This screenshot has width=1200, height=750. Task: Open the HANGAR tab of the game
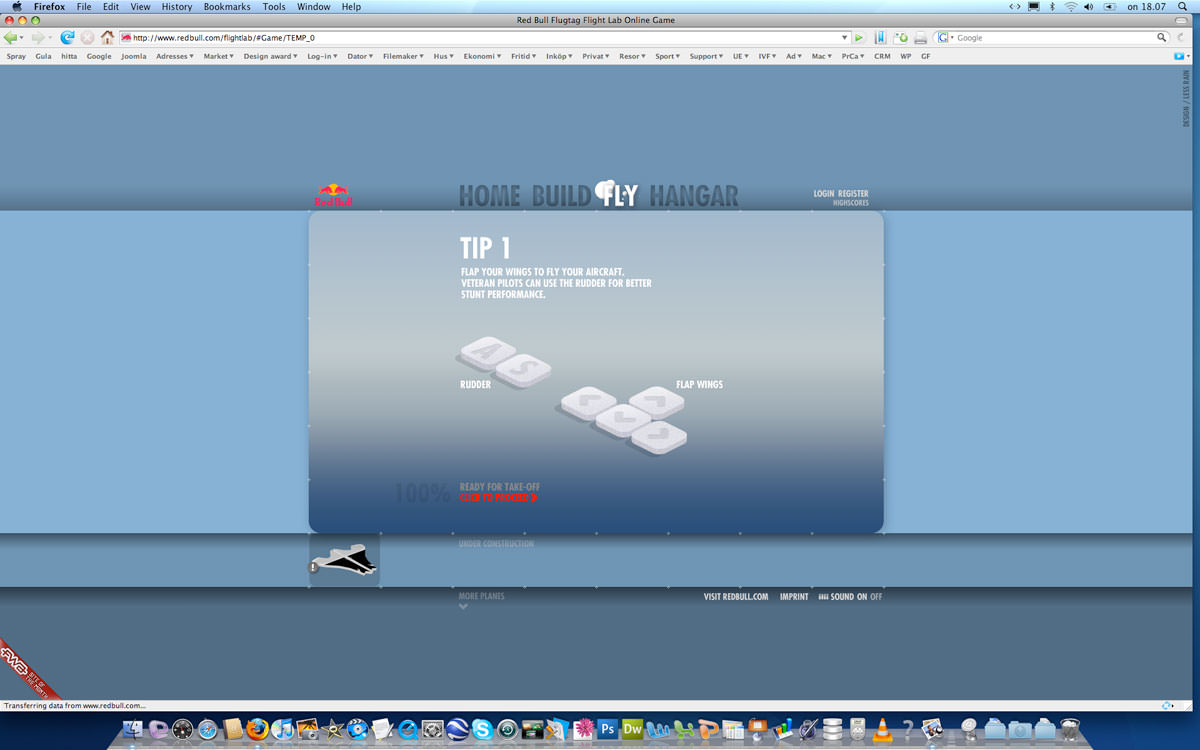pyautogui.click(x=694, y=195)
